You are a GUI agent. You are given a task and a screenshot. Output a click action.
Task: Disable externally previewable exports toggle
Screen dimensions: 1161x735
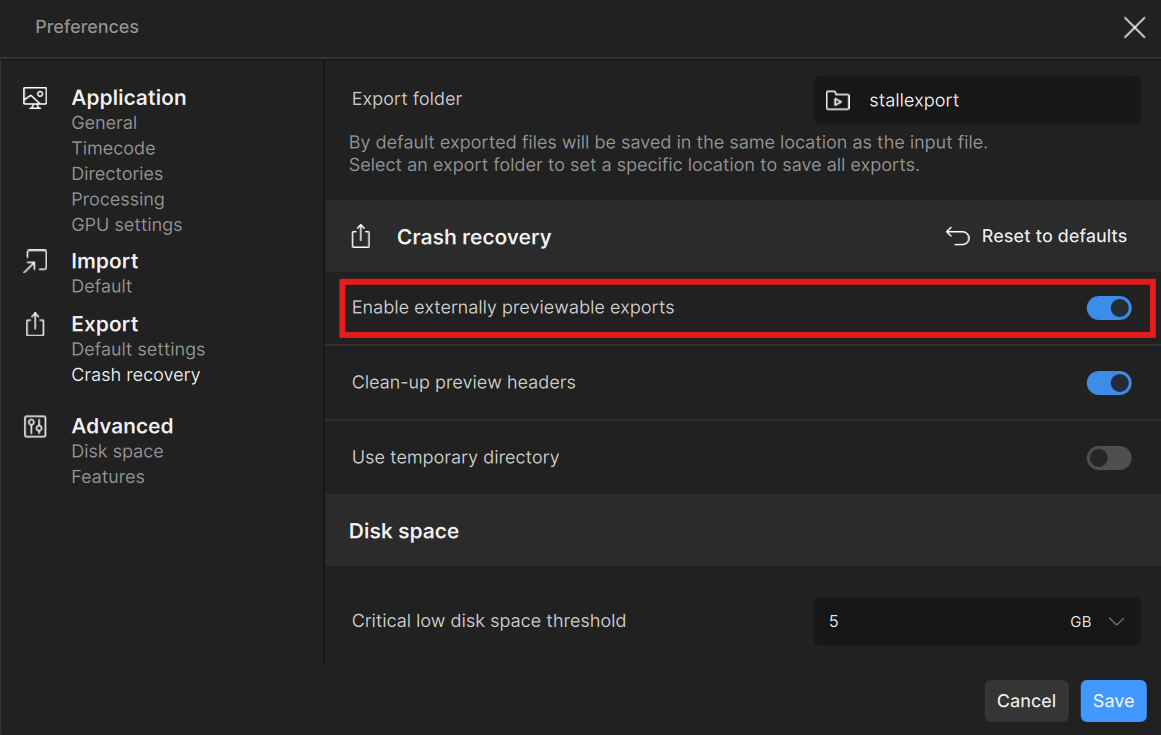[1108, 308]
